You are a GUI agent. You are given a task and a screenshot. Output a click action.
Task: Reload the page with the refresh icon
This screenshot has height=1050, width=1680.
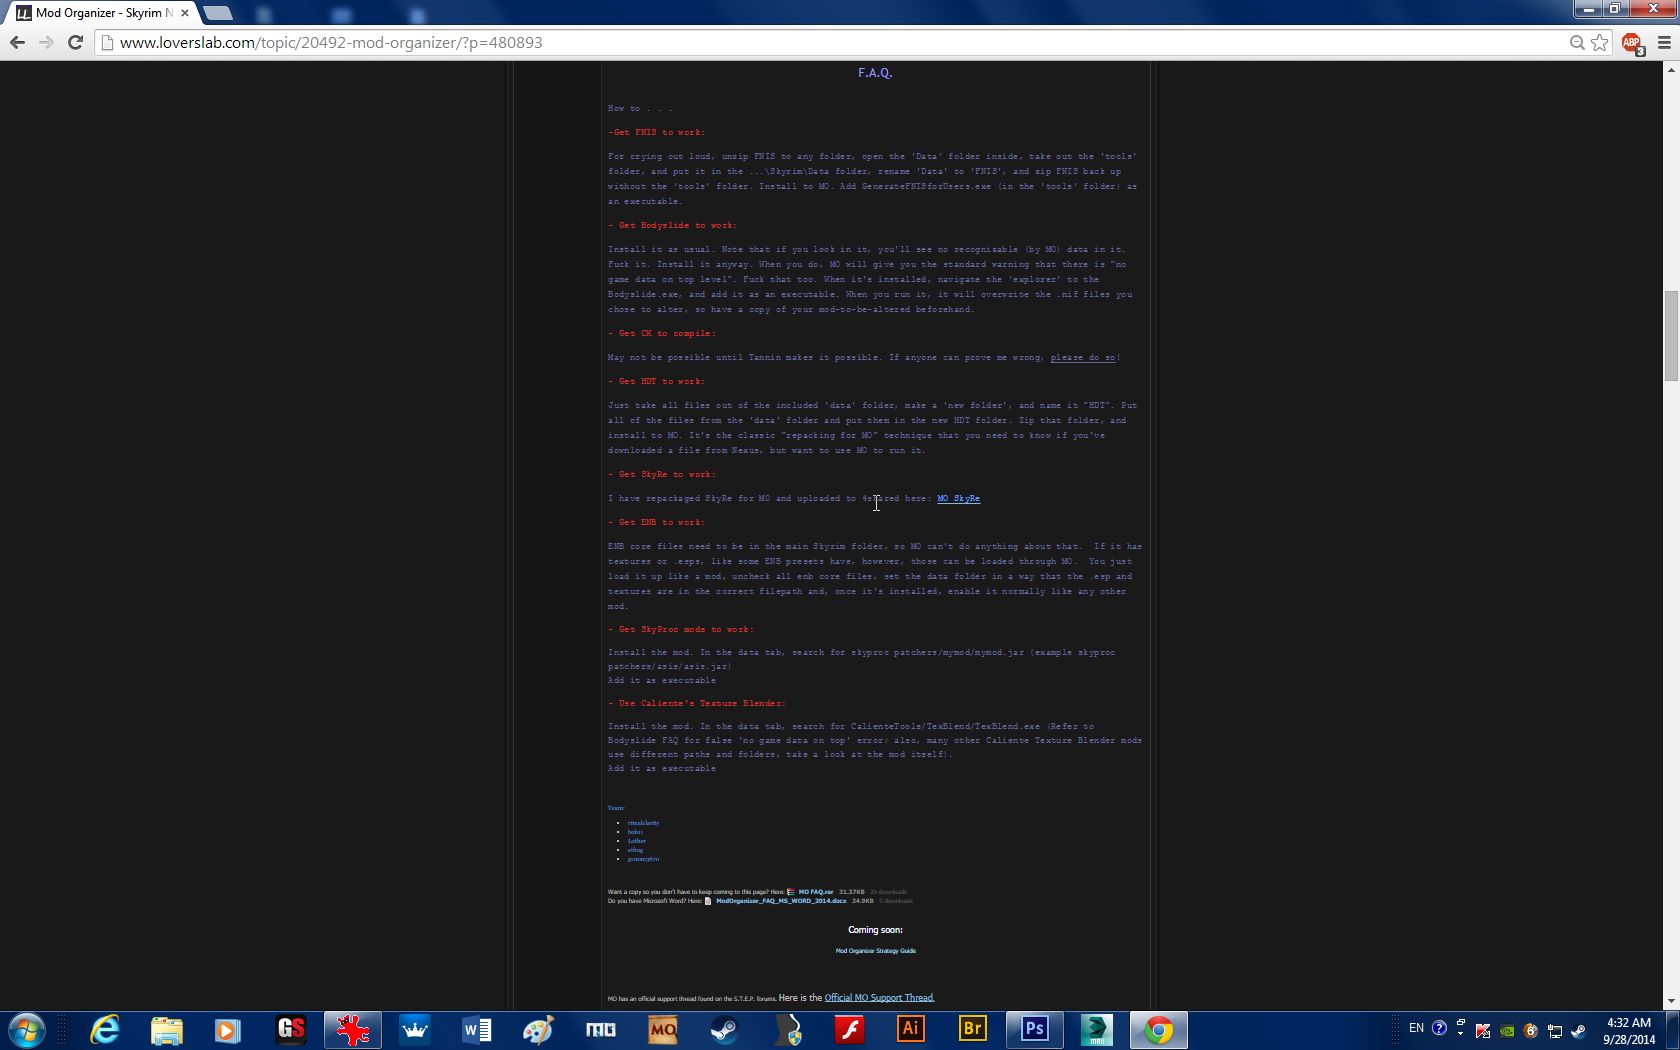click(75, 42)
